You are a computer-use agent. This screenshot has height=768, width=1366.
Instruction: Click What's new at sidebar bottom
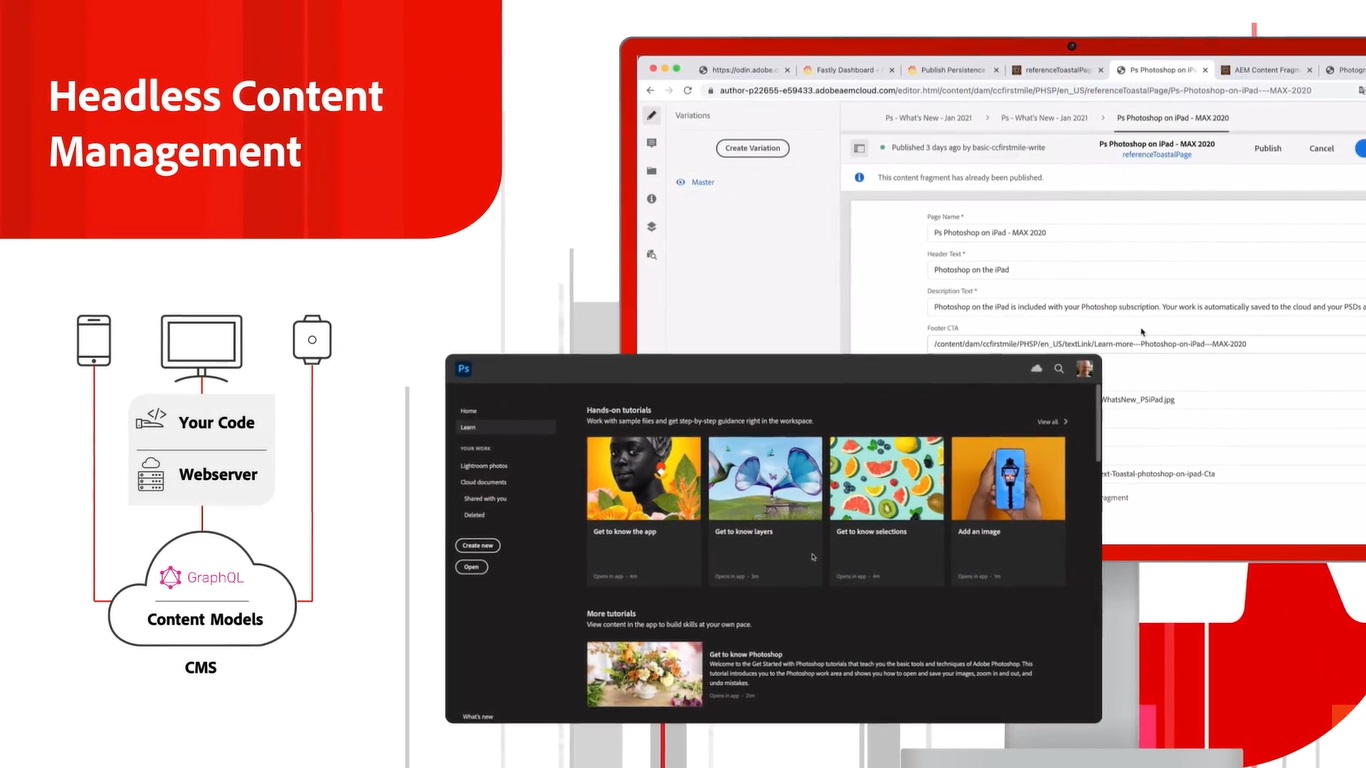(x=478, y=717)
